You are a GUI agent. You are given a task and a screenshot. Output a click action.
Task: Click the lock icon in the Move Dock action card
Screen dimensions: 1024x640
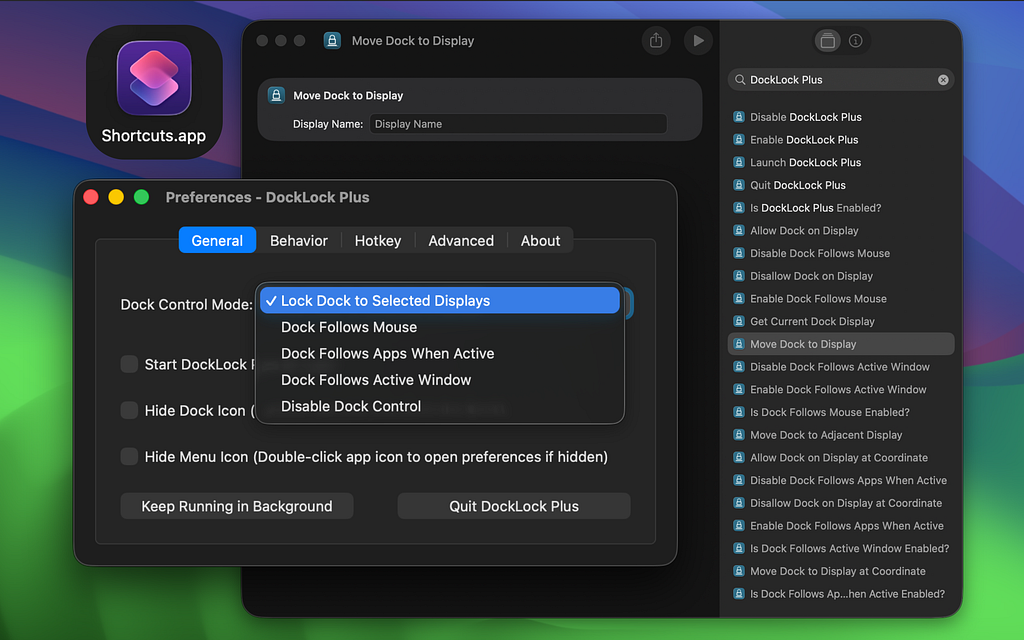276,95
